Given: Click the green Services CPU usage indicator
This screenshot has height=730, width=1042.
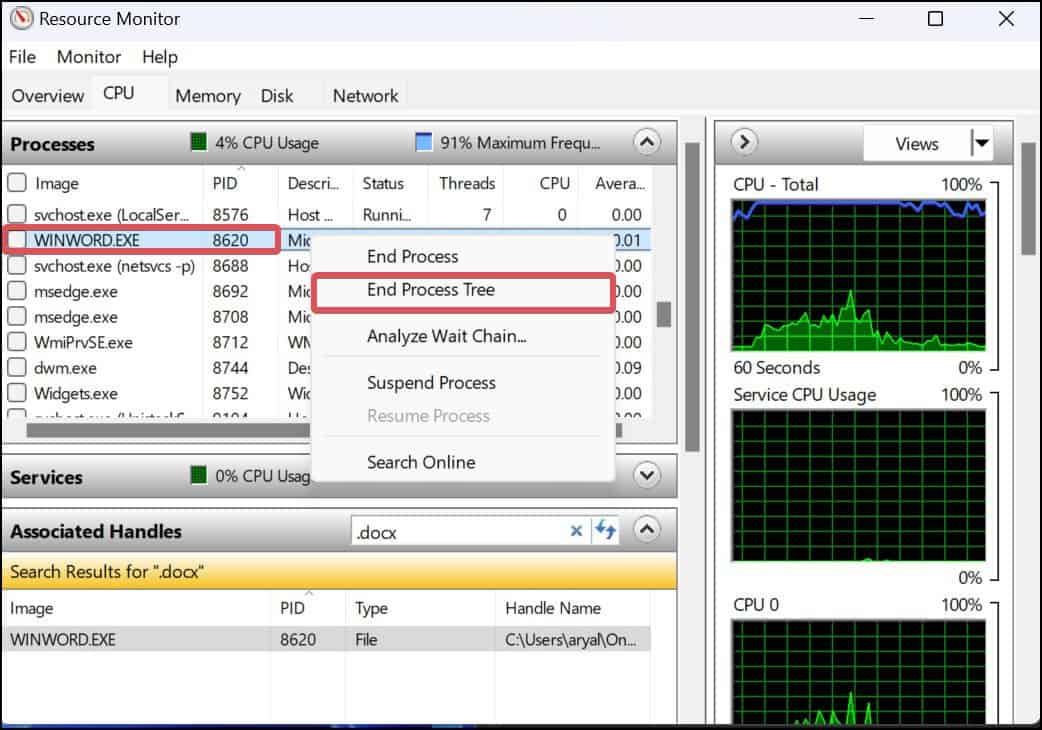Looking at the screenshot, I should tap(198, 476).
